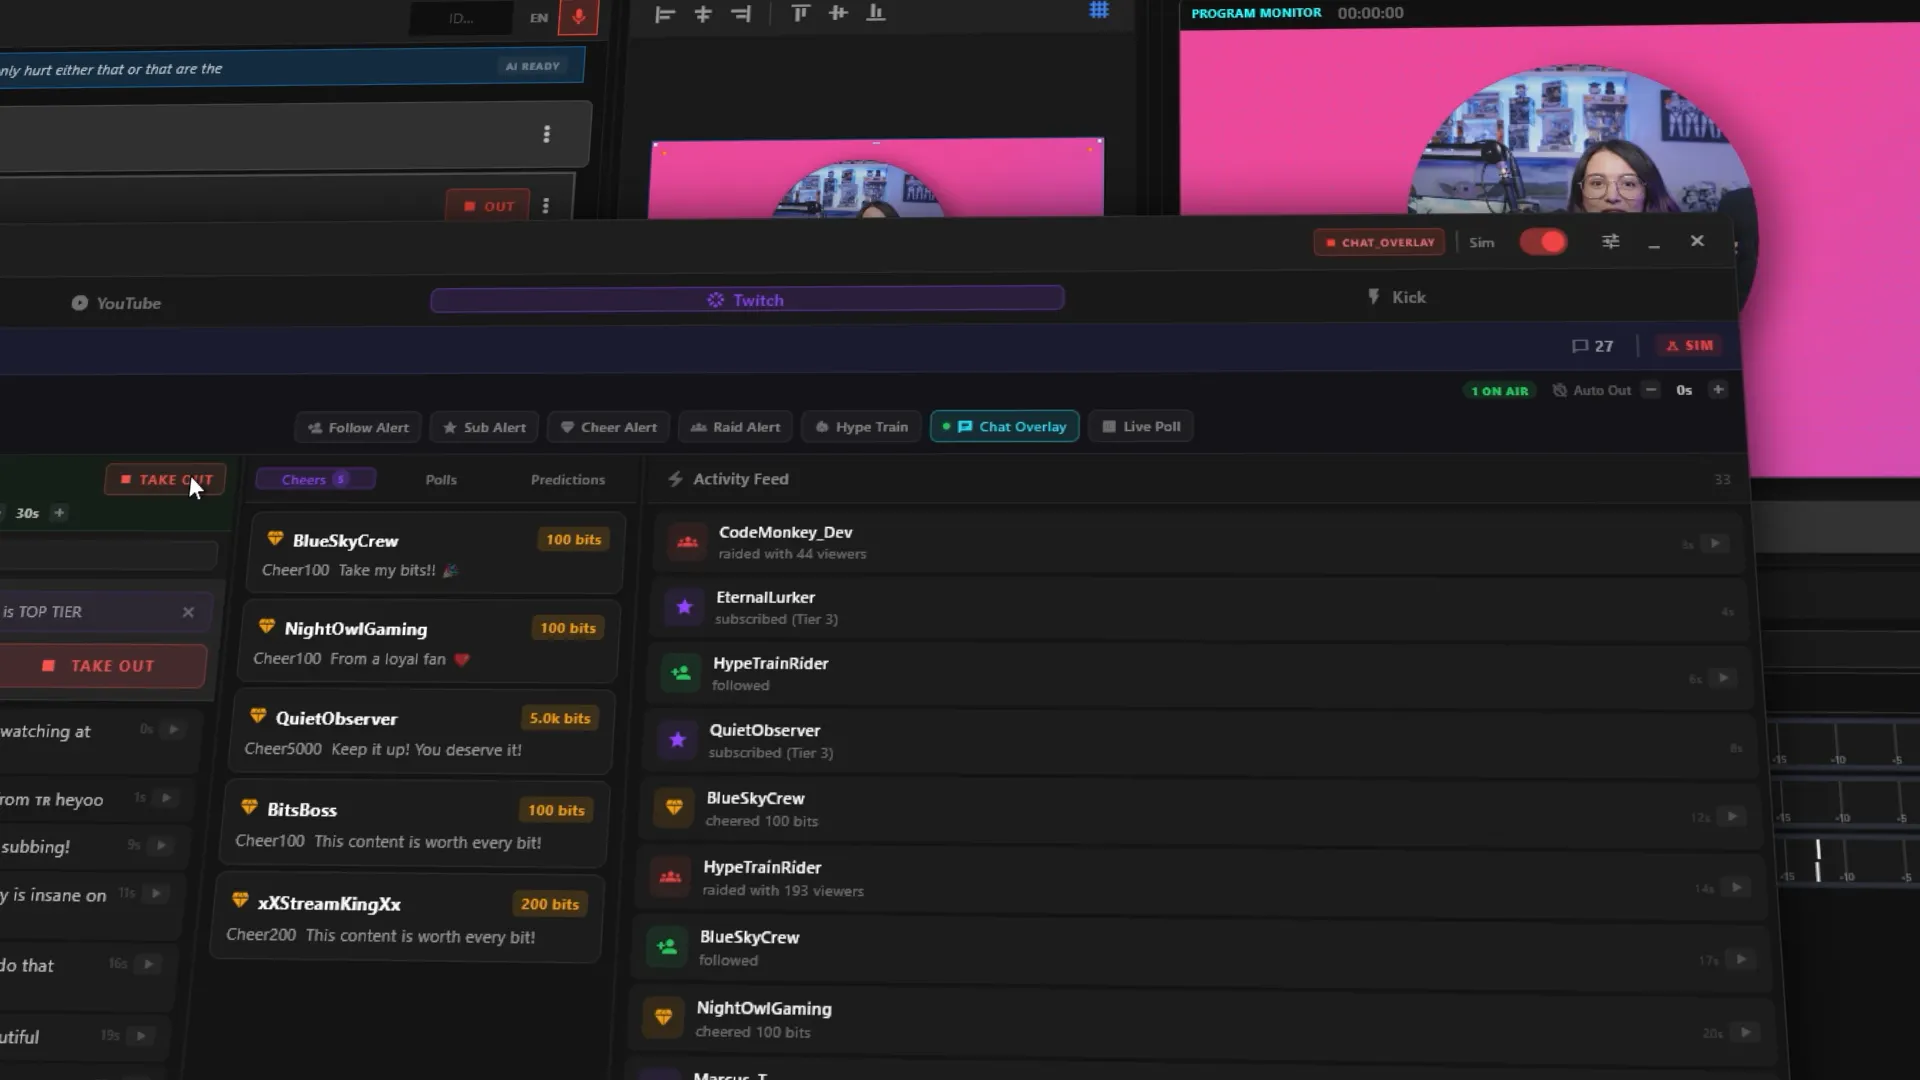
Task: Switch to the Twitch platform tab
Action: [747, 299]
